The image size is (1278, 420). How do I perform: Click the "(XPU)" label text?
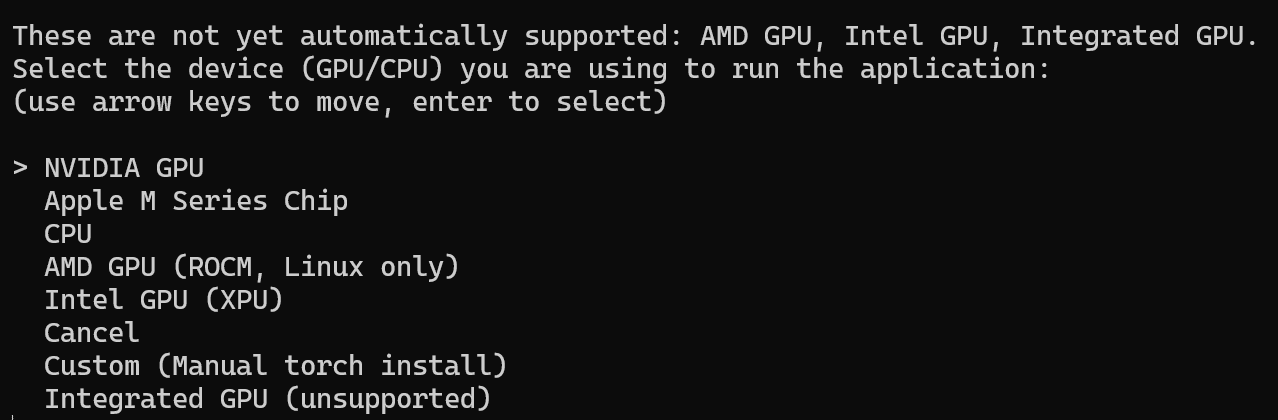(244, 300)
